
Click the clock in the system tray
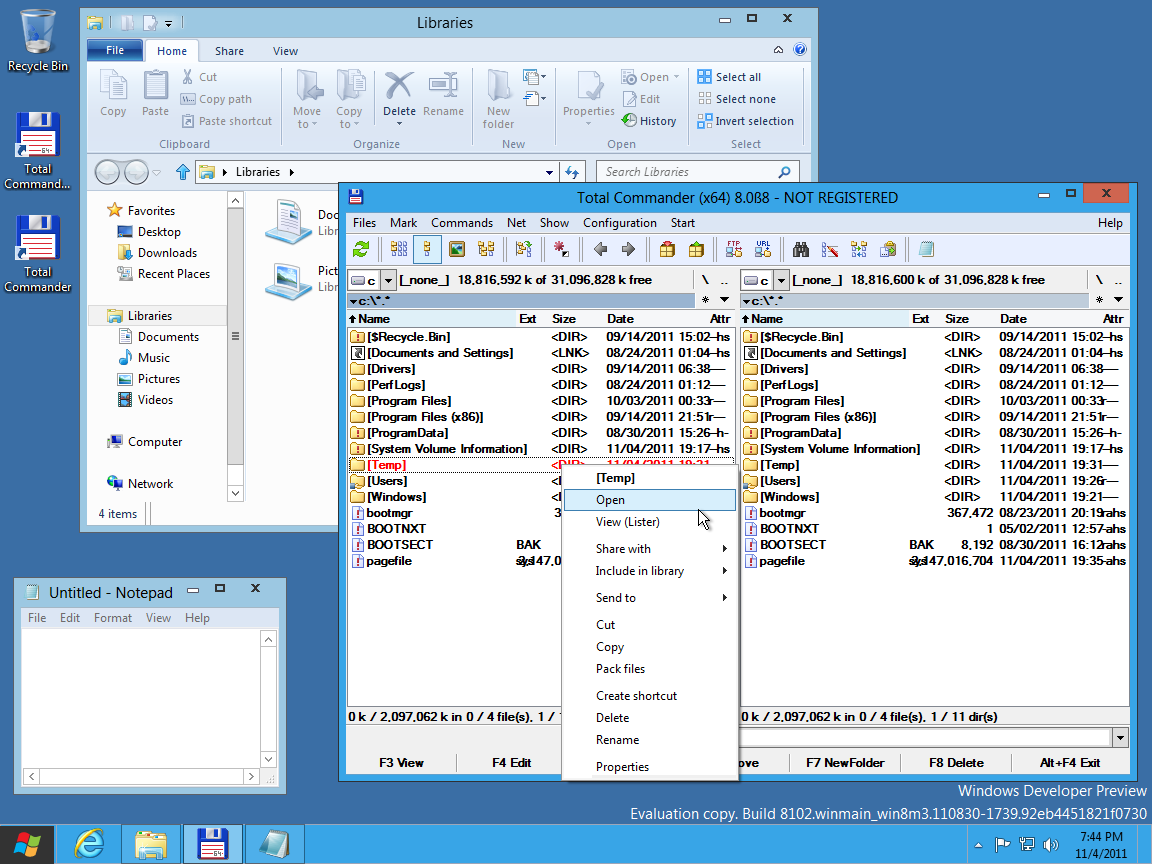click(1101, 845)
